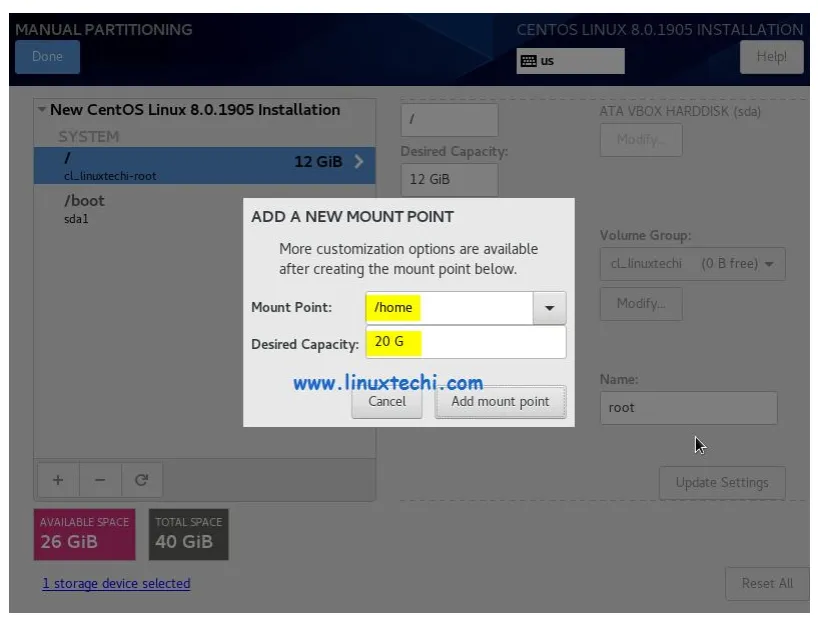Click Reset All button
Viewport: 818px width, 625px height.
pos(767,583)
